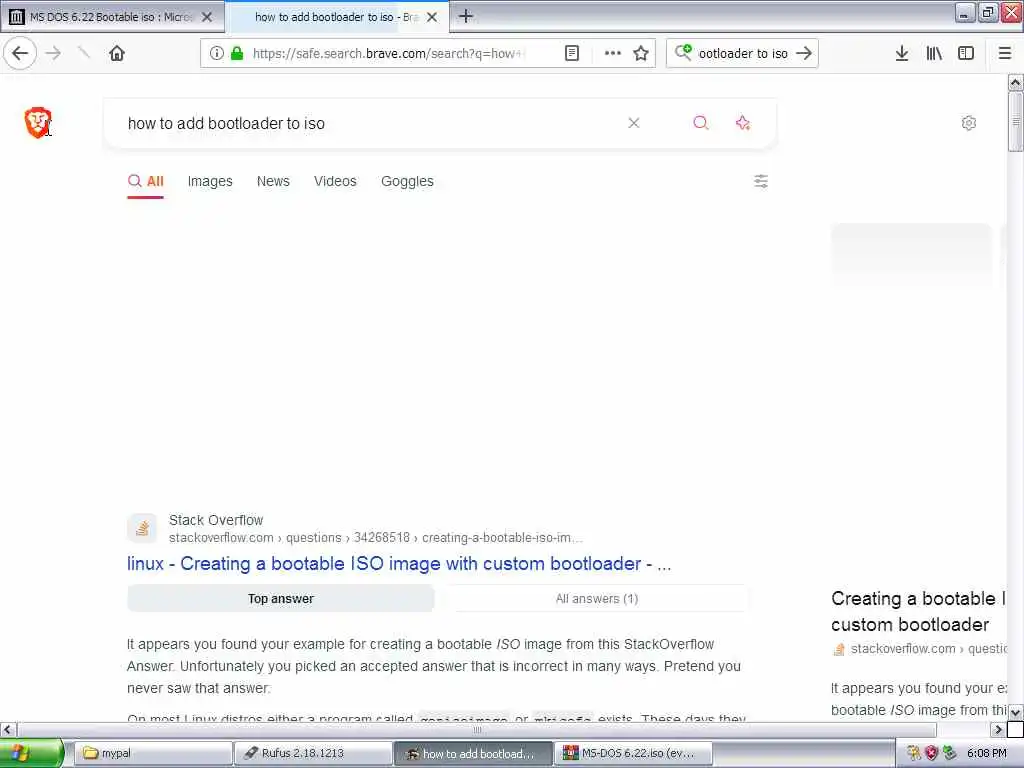The image size is (1024, 768).
Task: Click the horizontal scrollbar right arrow
Action: (x=997, y=729)
